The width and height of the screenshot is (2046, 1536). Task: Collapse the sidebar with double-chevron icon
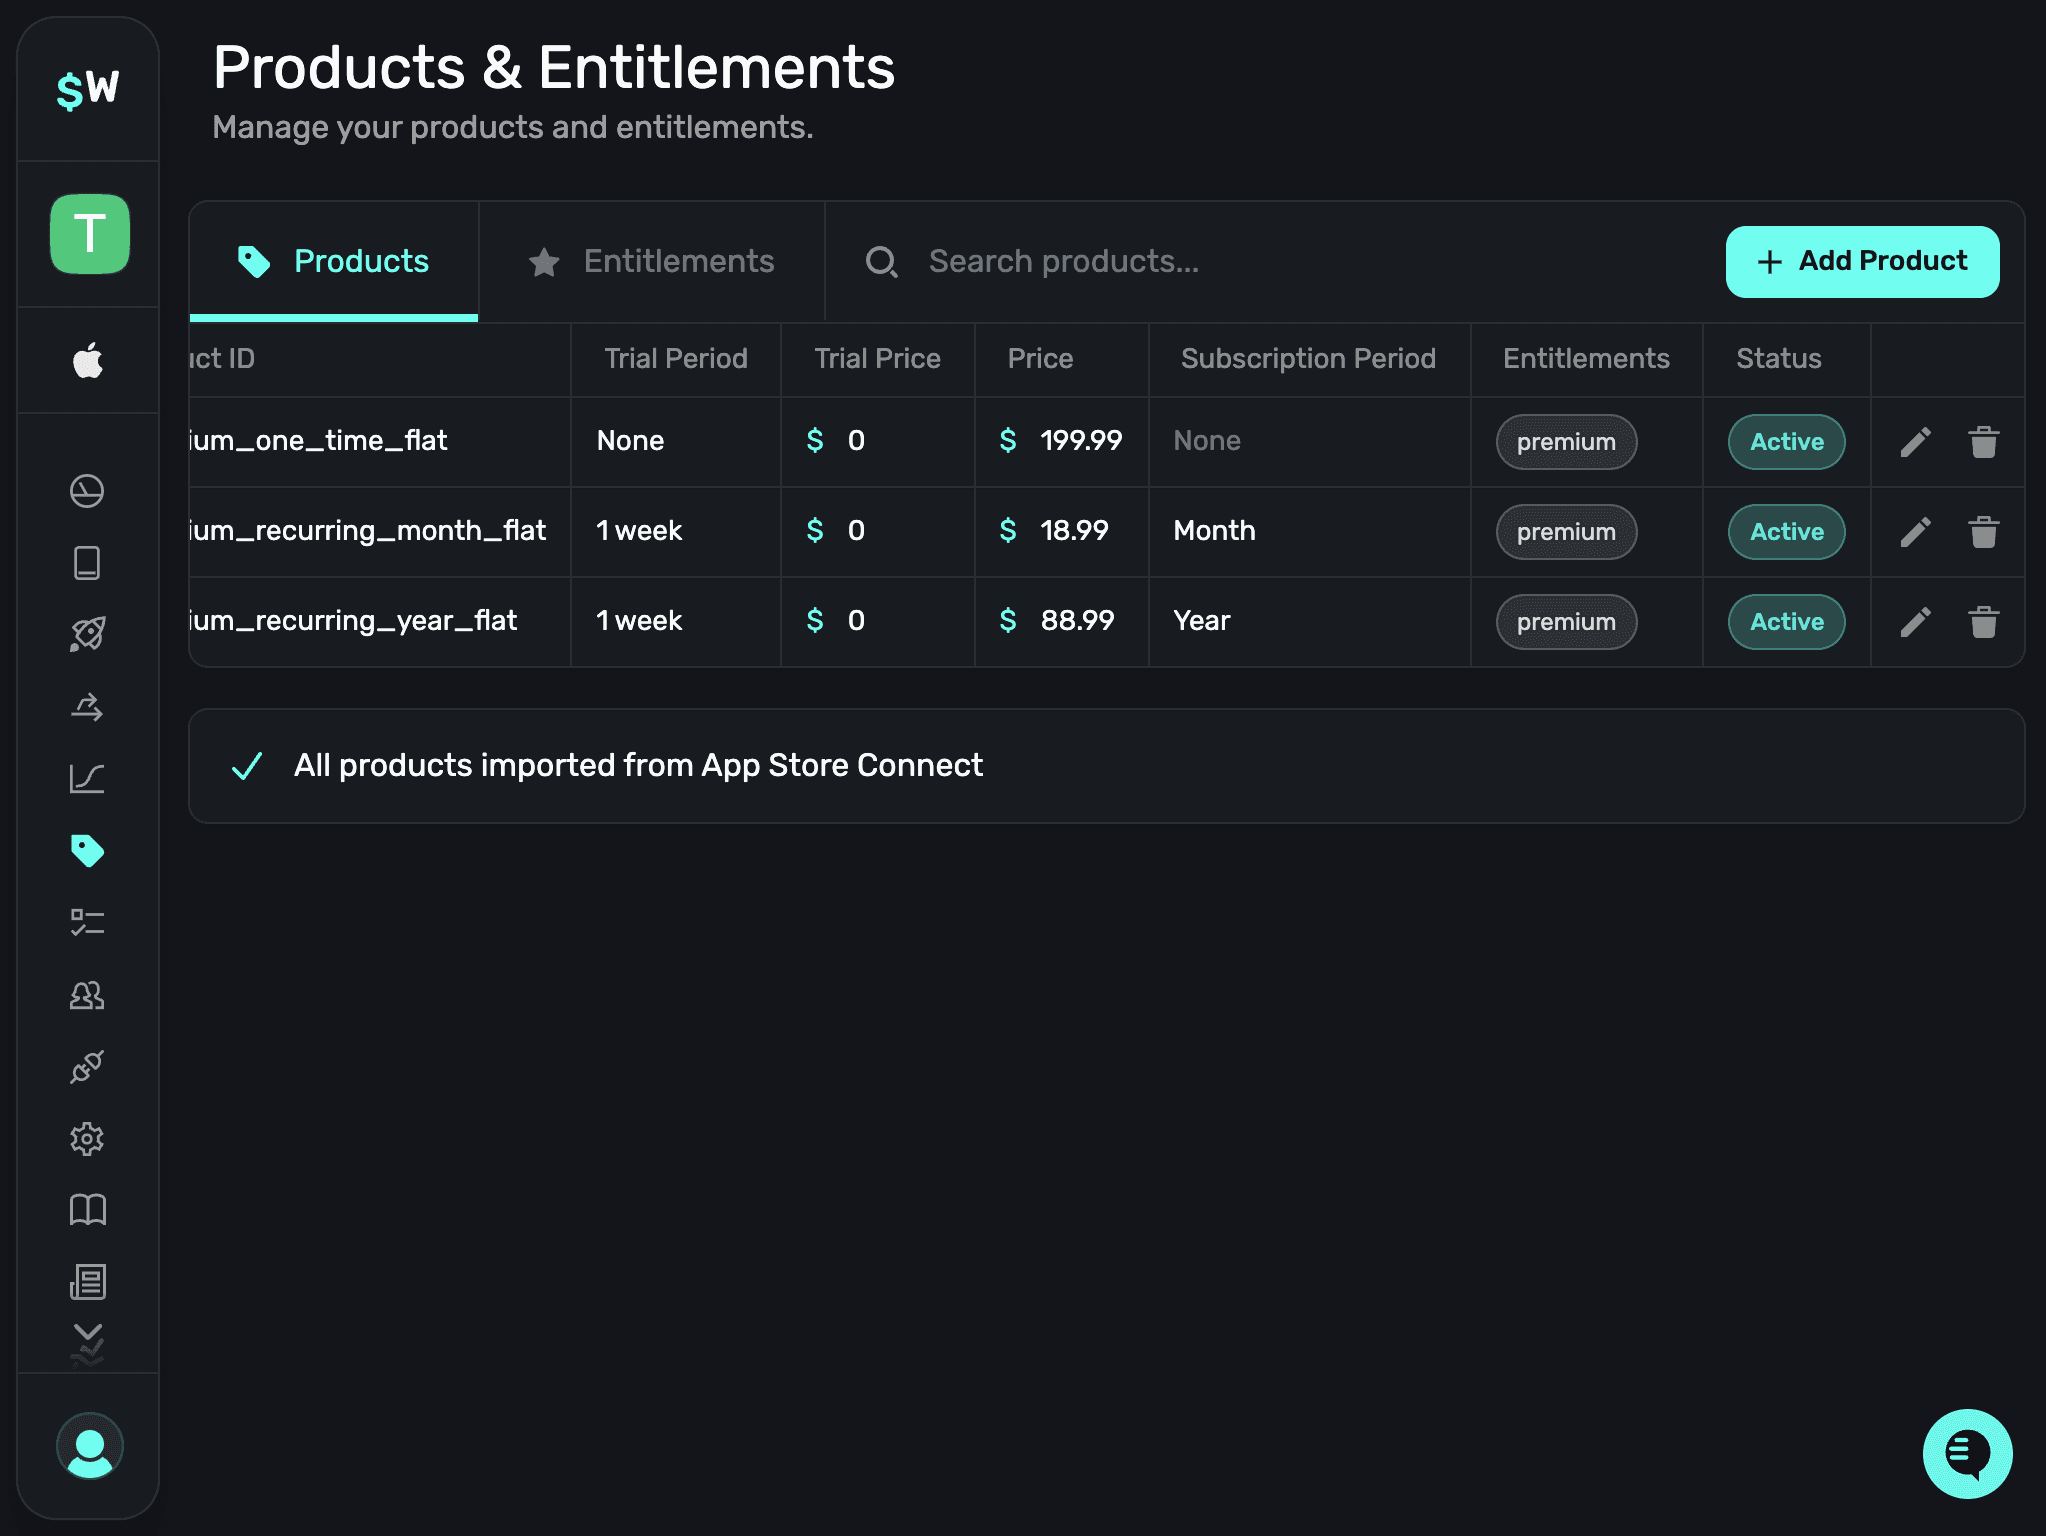[x=88, y=1340]
